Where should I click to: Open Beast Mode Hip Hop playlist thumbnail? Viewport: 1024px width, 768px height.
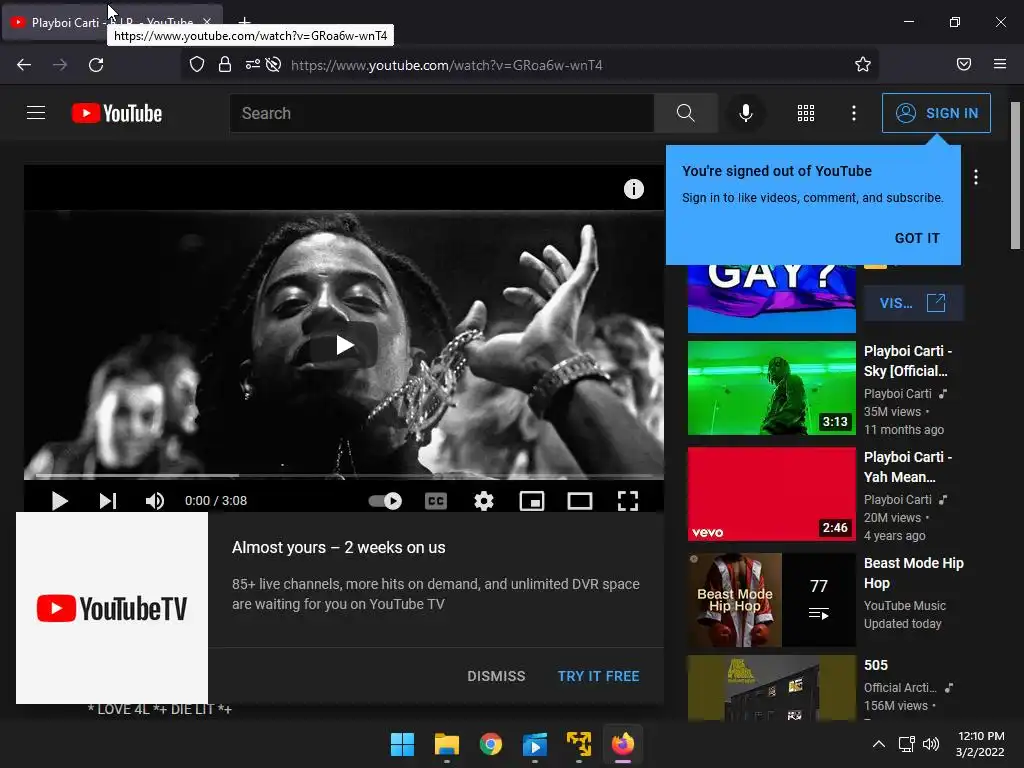[771, 600]
